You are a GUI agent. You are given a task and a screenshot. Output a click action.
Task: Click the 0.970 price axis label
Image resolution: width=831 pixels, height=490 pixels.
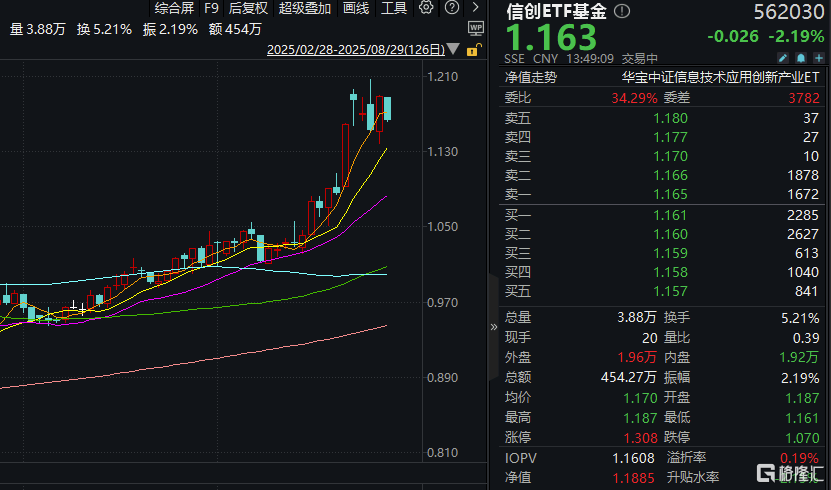coord(443,302)
